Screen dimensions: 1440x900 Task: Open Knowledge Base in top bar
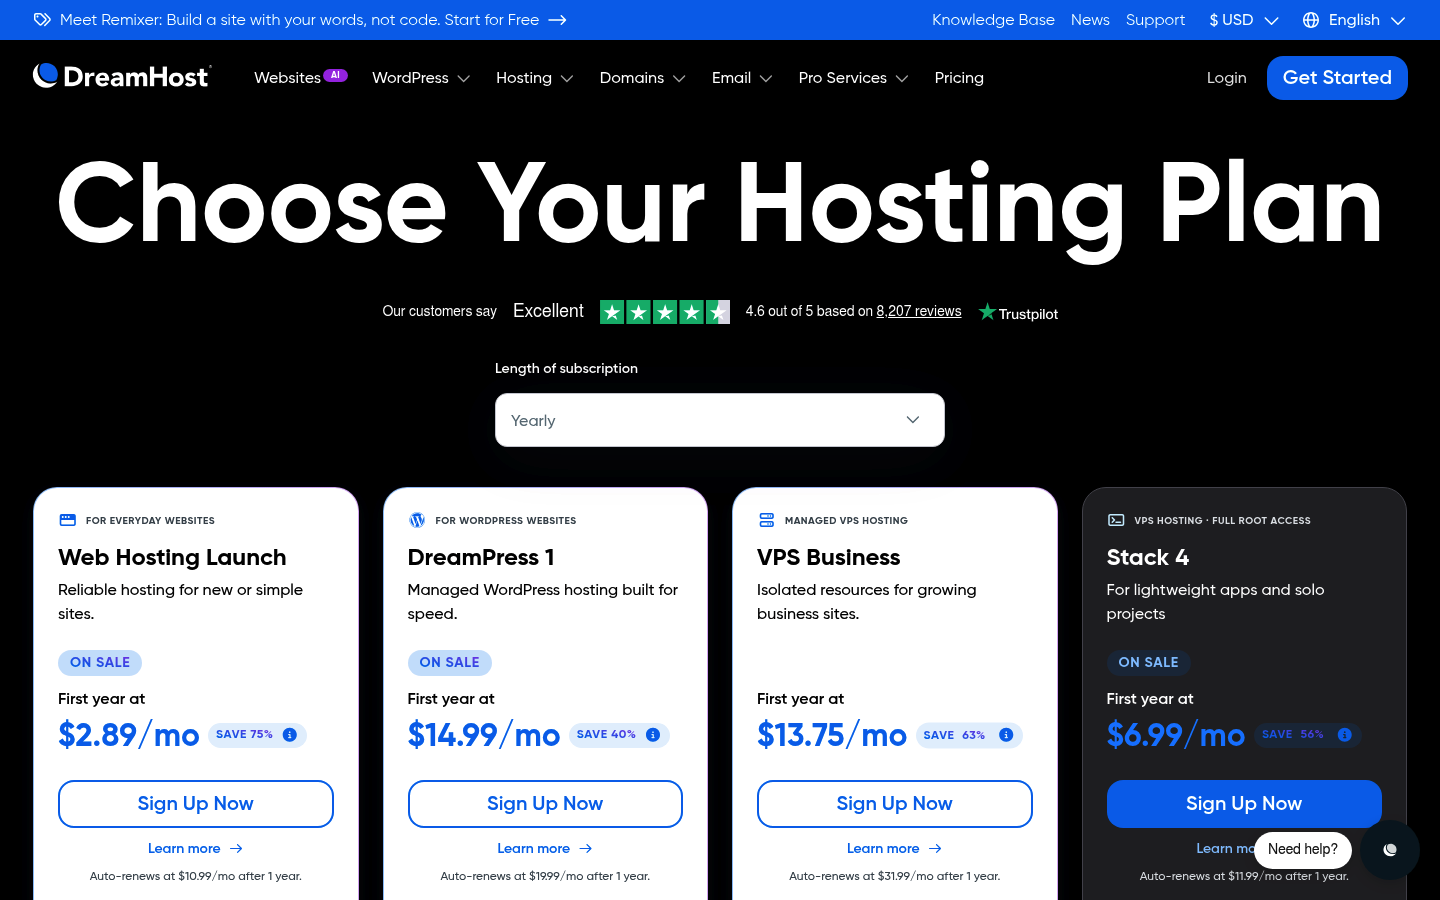(x=993, y=20)
